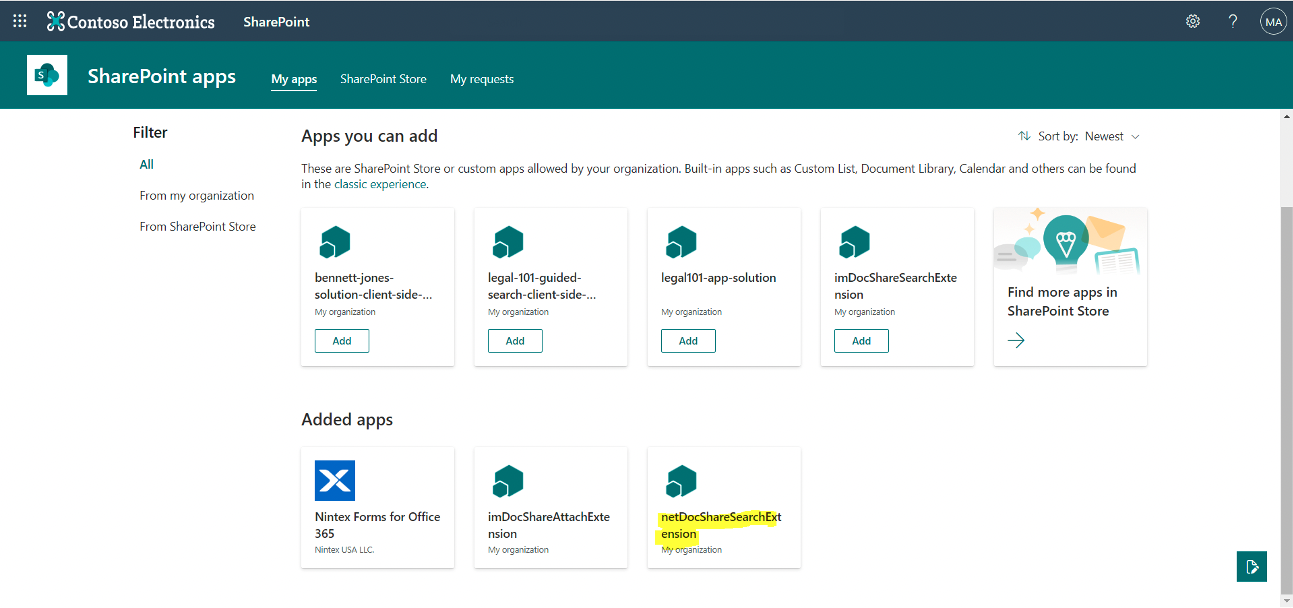Click SharePoint in the suite header

(276, 21)
